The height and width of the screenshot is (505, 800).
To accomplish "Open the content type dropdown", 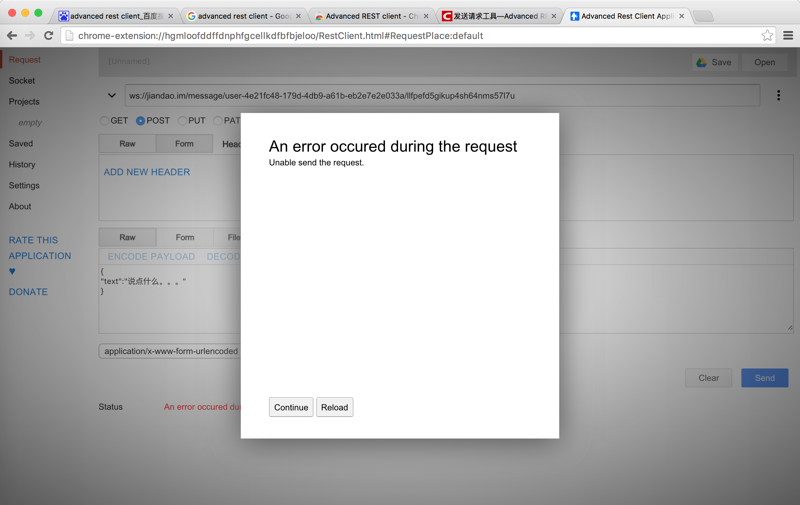I will (x=170, y=351).
